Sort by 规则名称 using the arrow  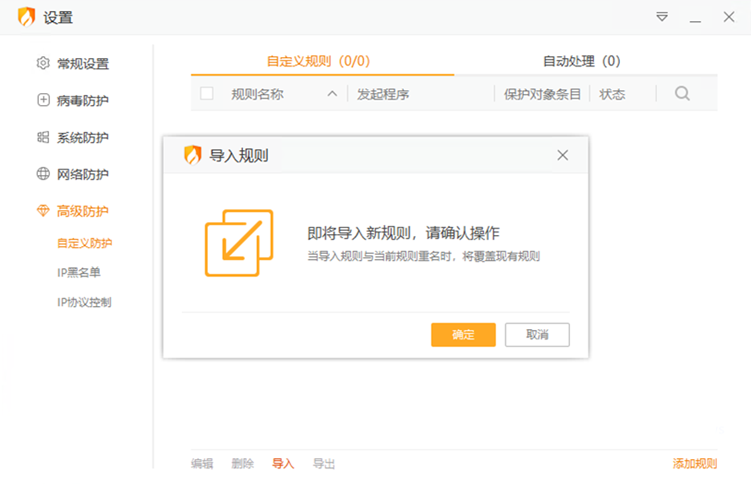[x=332, y=94]
